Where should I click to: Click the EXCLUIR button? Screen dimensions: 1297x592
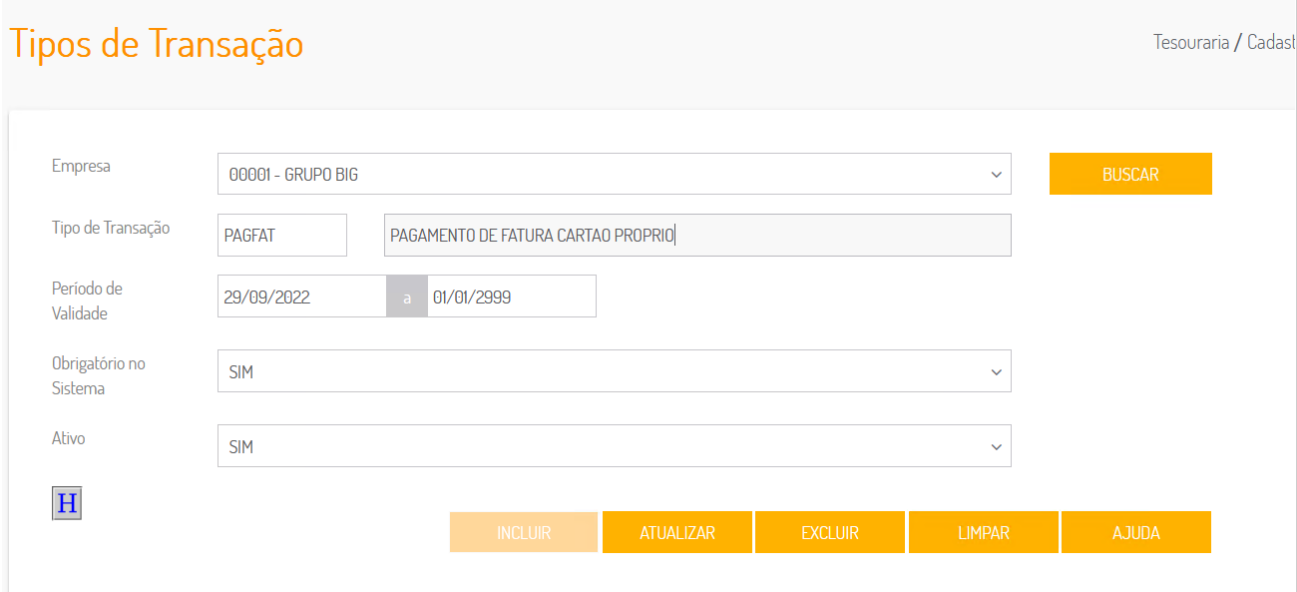[830, 532]
